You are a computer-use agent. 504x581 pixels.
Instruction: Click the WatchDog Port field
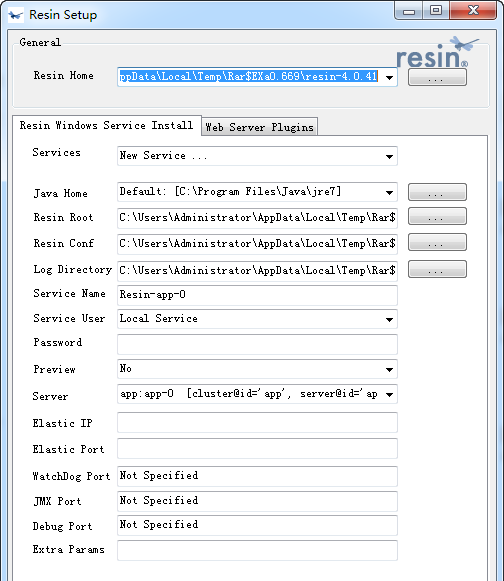coord(257,476)
